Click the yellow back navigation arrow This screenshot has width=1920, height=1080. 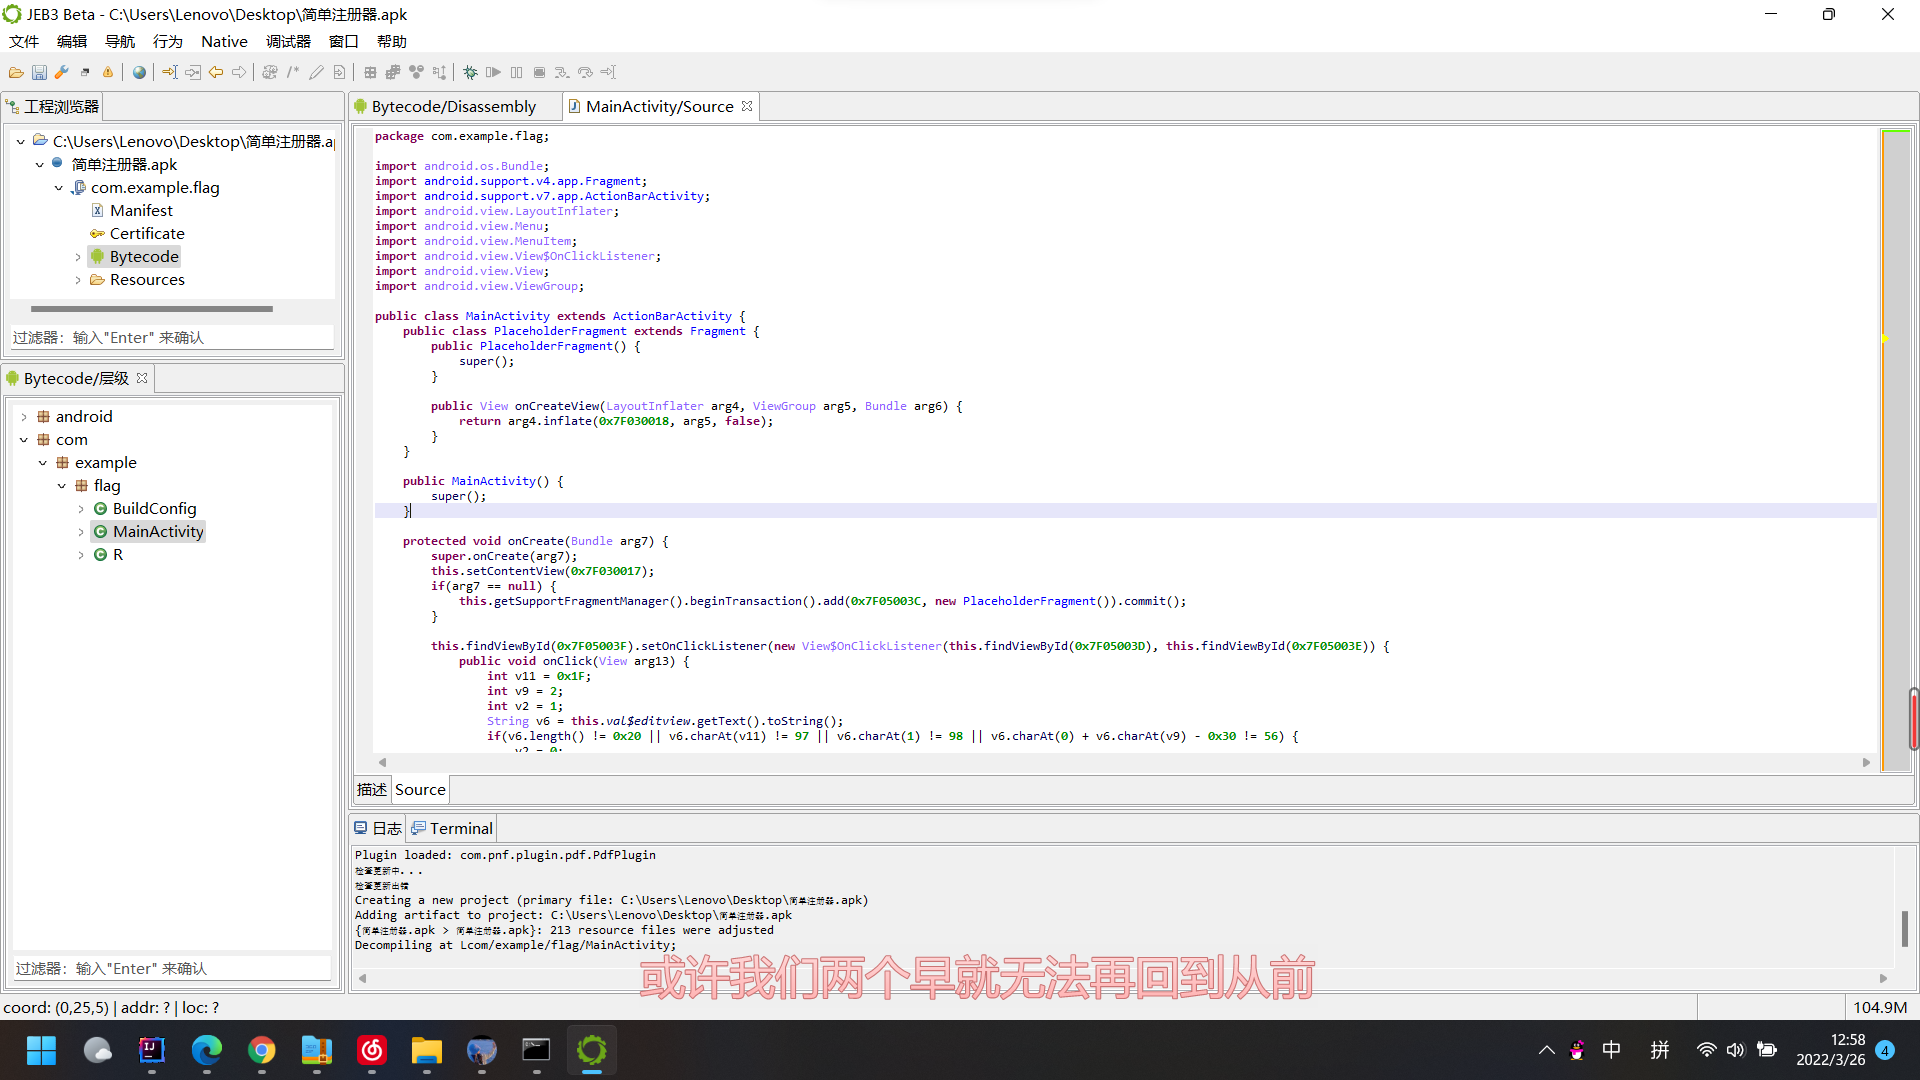click(x=216, y=72)
